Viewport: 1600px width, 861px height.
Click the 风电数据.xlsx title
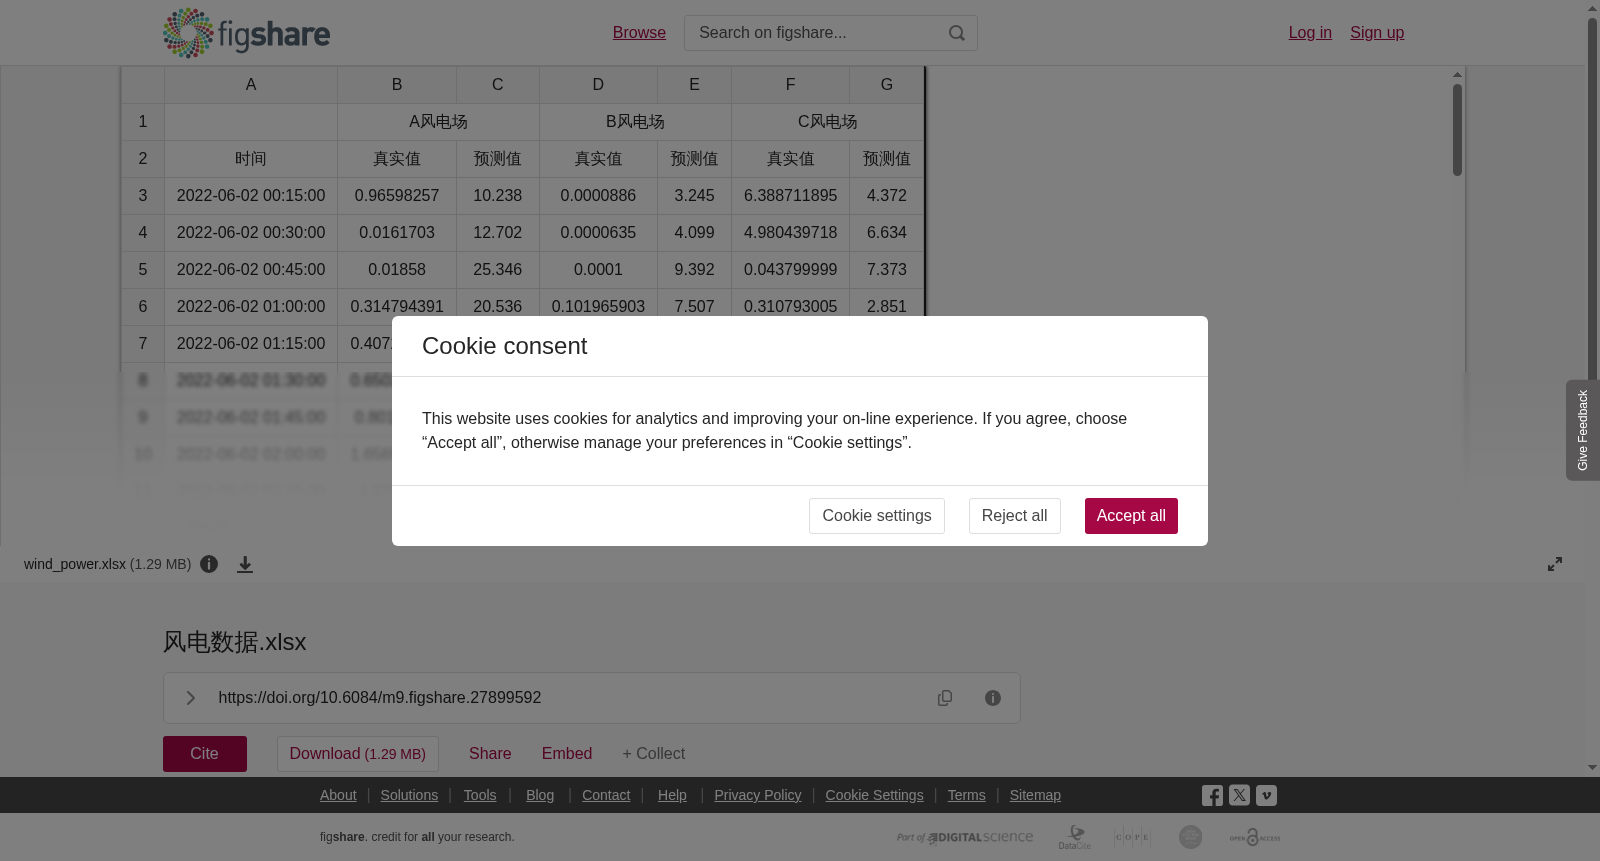(x=235, y=642)
